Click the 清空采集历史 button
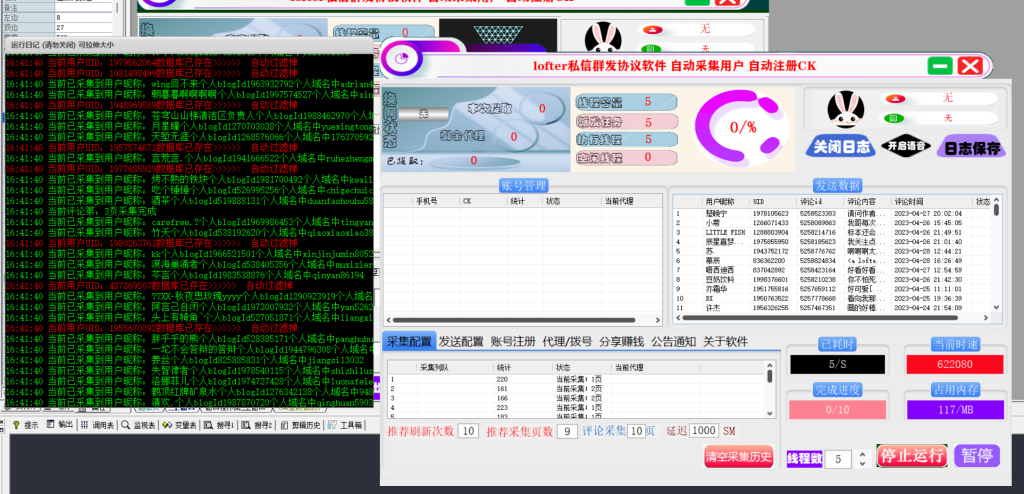The width and height of the screenshot is (1024, 494). 742,457
